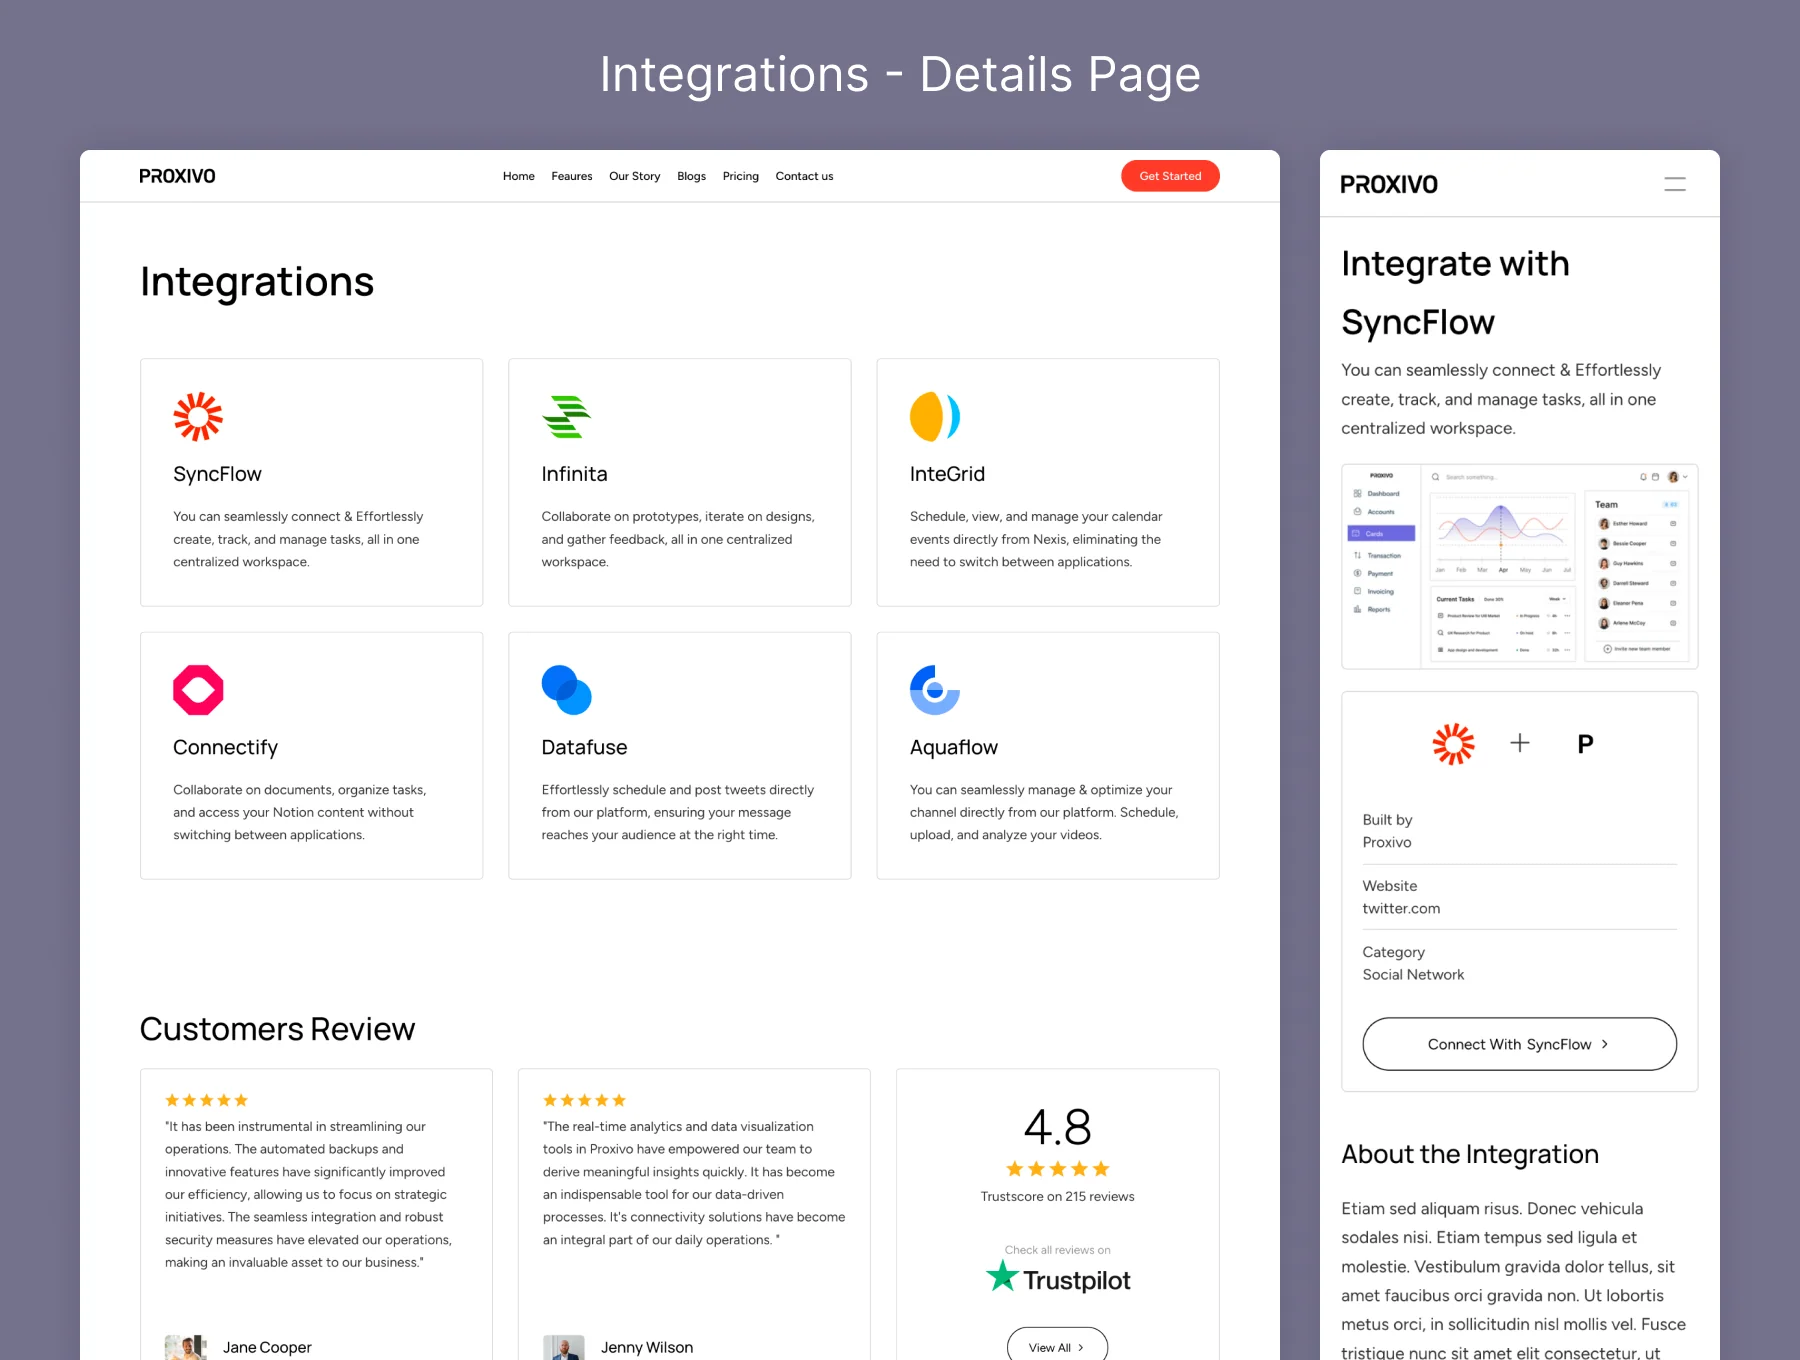Click the "Integrate with SyncFlow" heading
The image size is (1800, 1360).
[x=1455, y=293]
